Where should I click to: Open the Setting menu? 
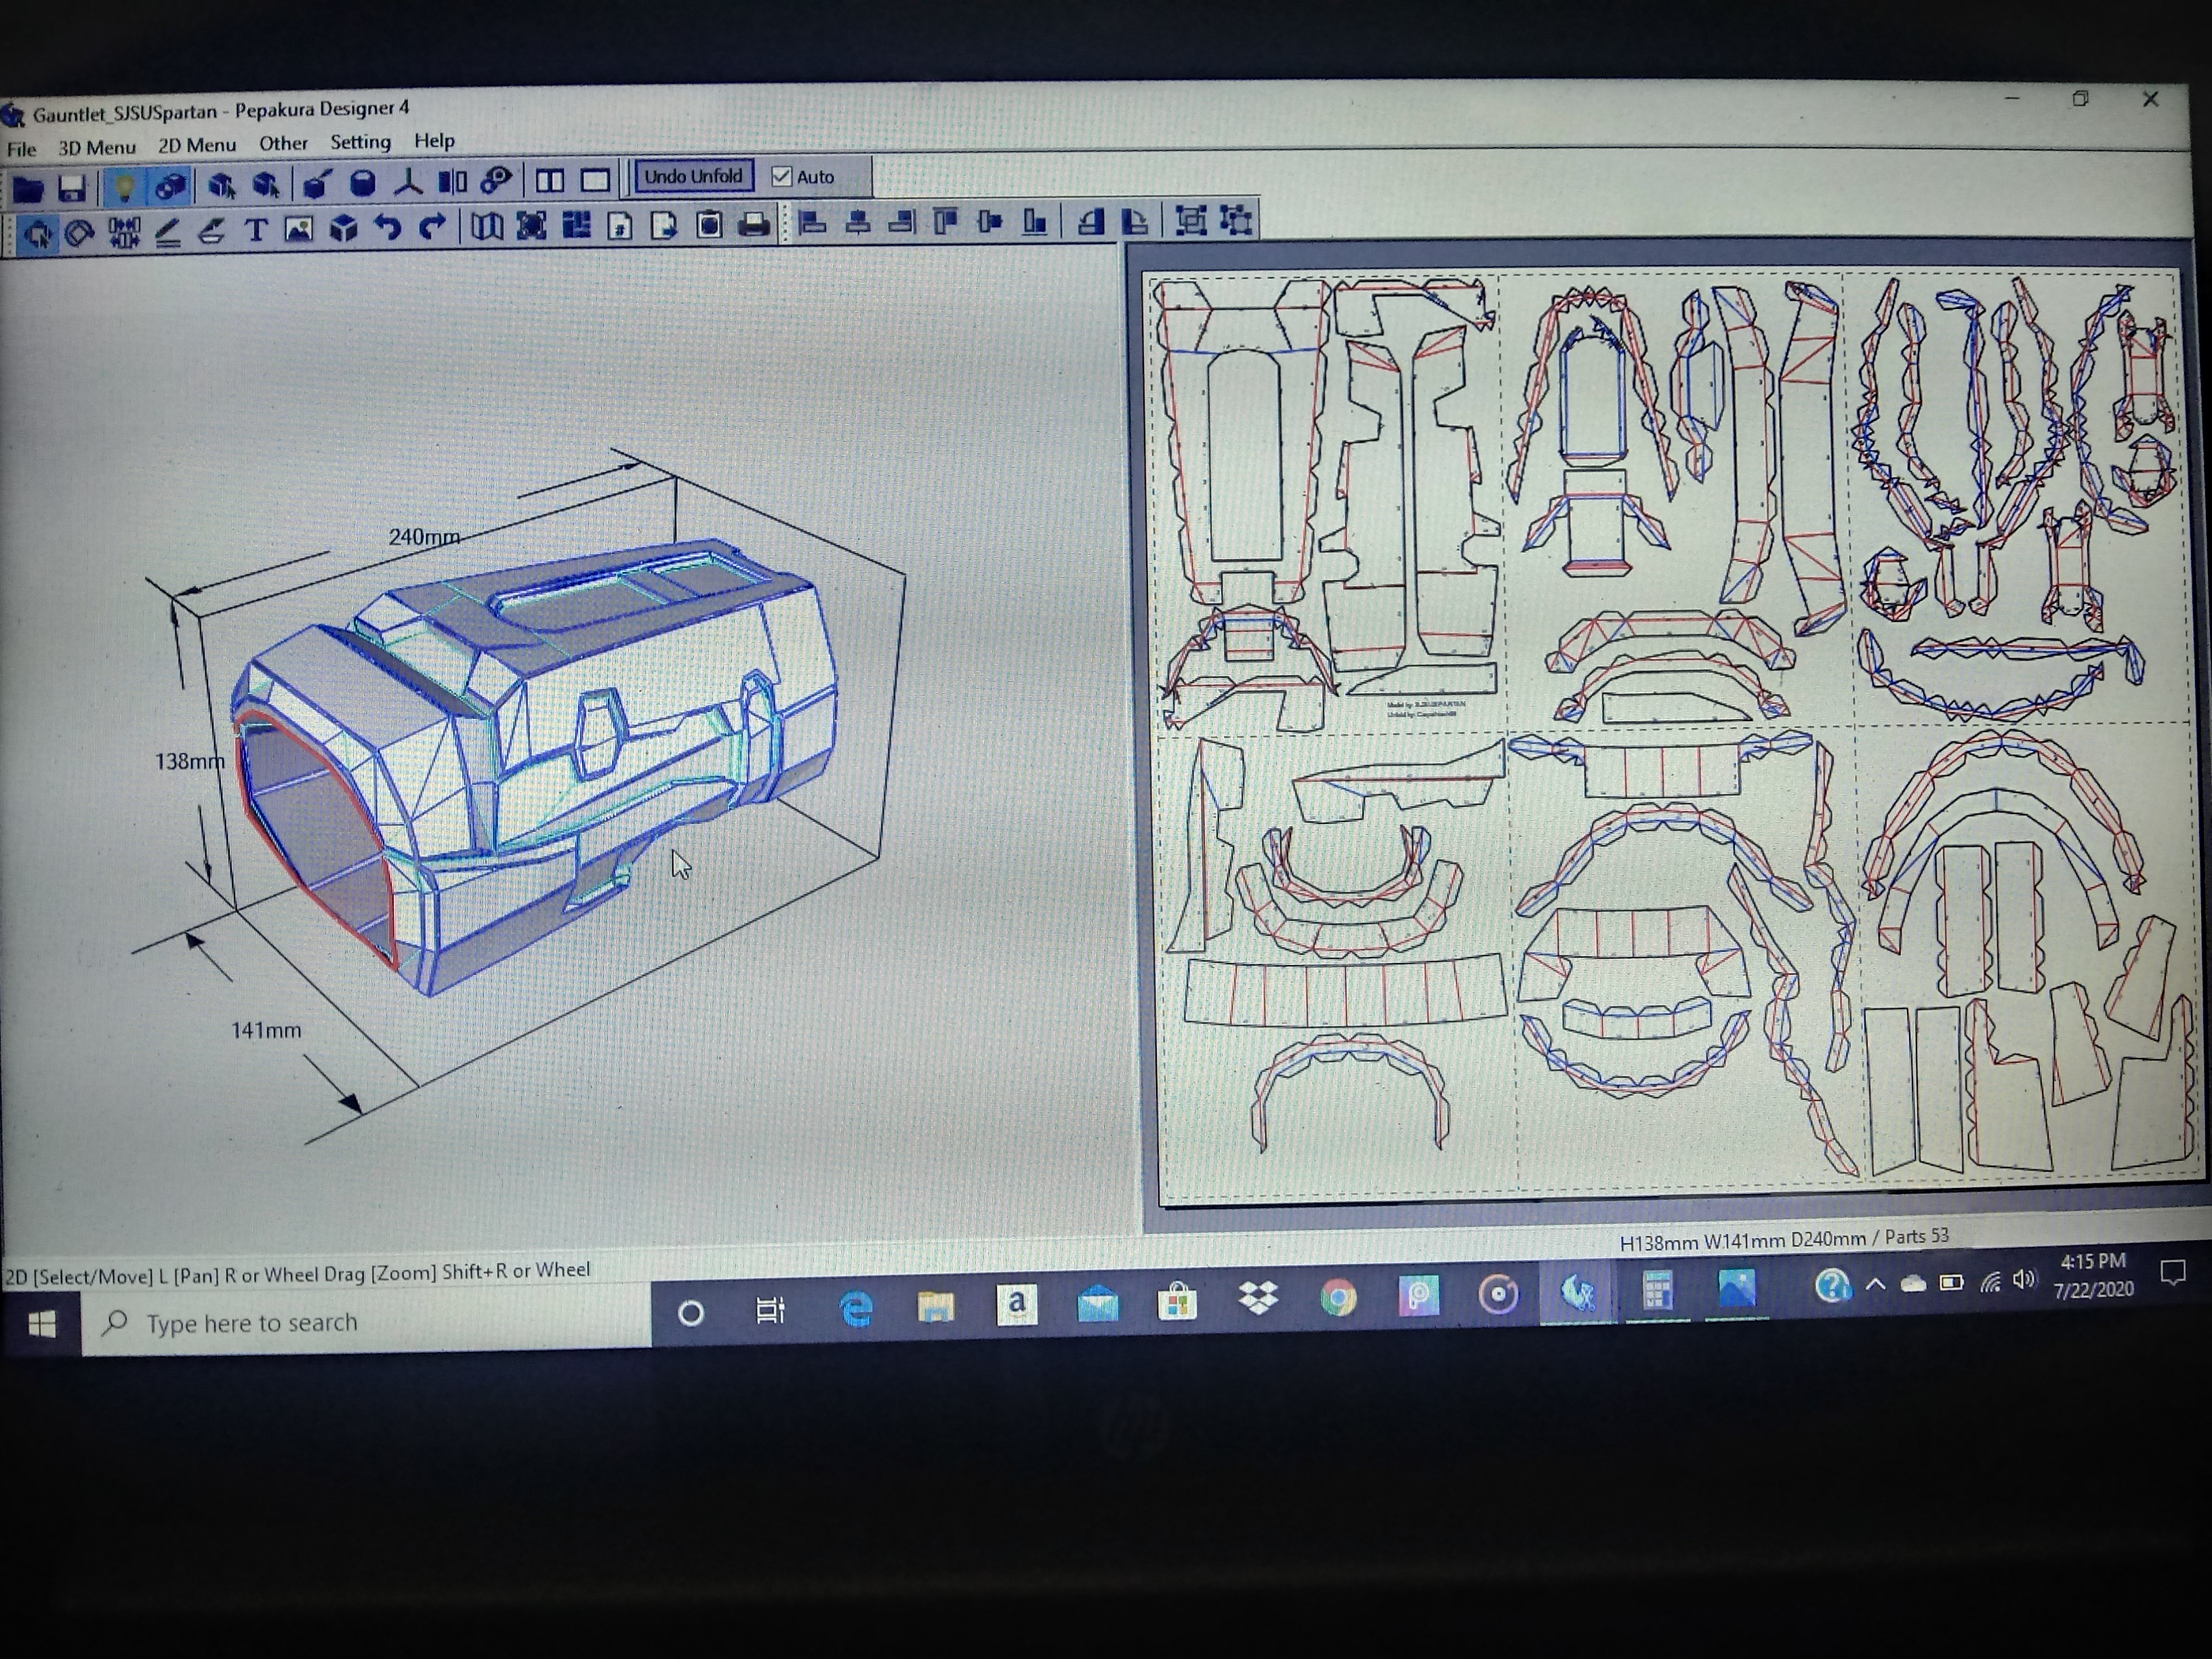tap(360, 142)
